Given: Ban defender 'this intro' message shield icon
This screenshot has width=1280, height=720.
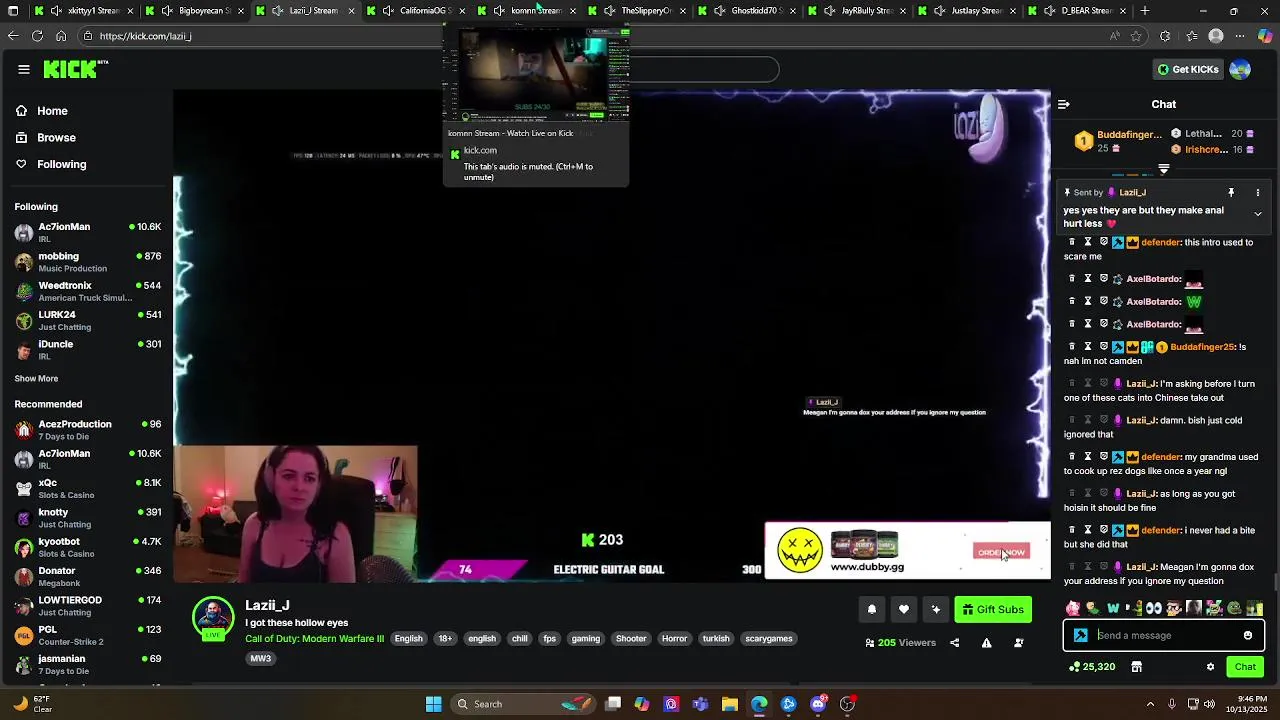Looking at the screenshot, I should pyautogui.click(x=1104, y=242).
